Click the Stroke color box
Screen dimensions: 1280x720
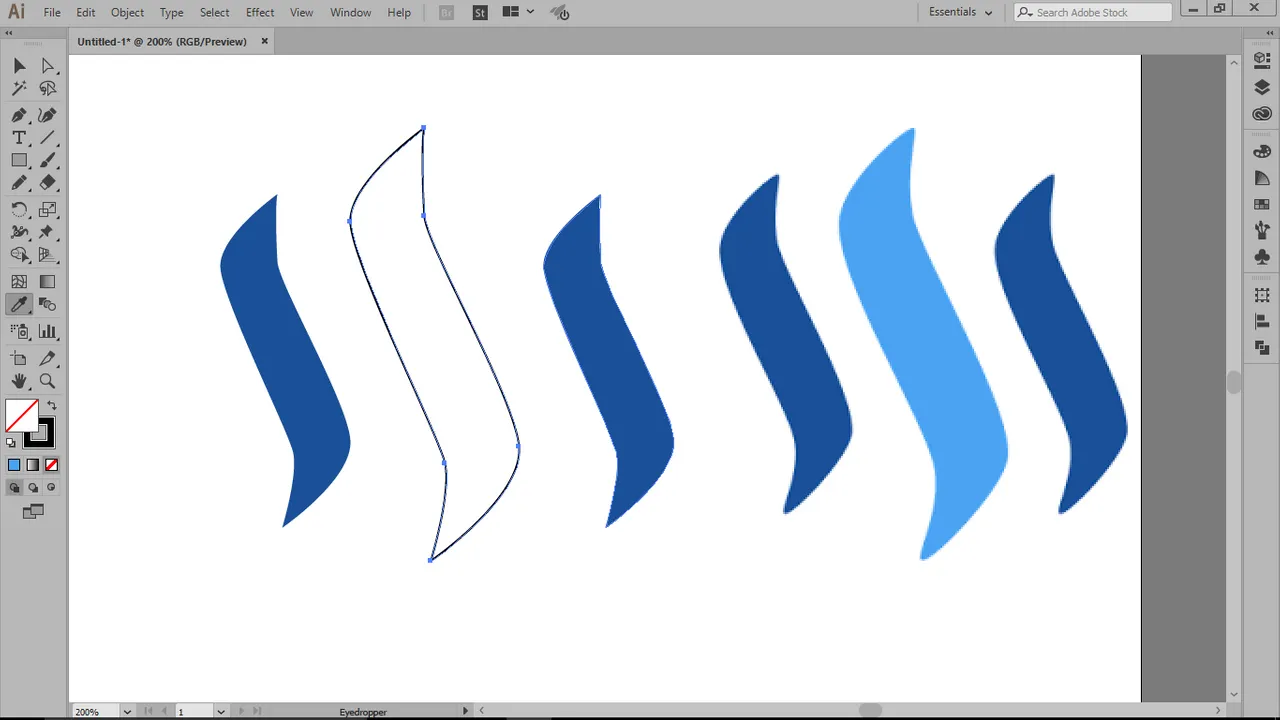pos(40,433)
